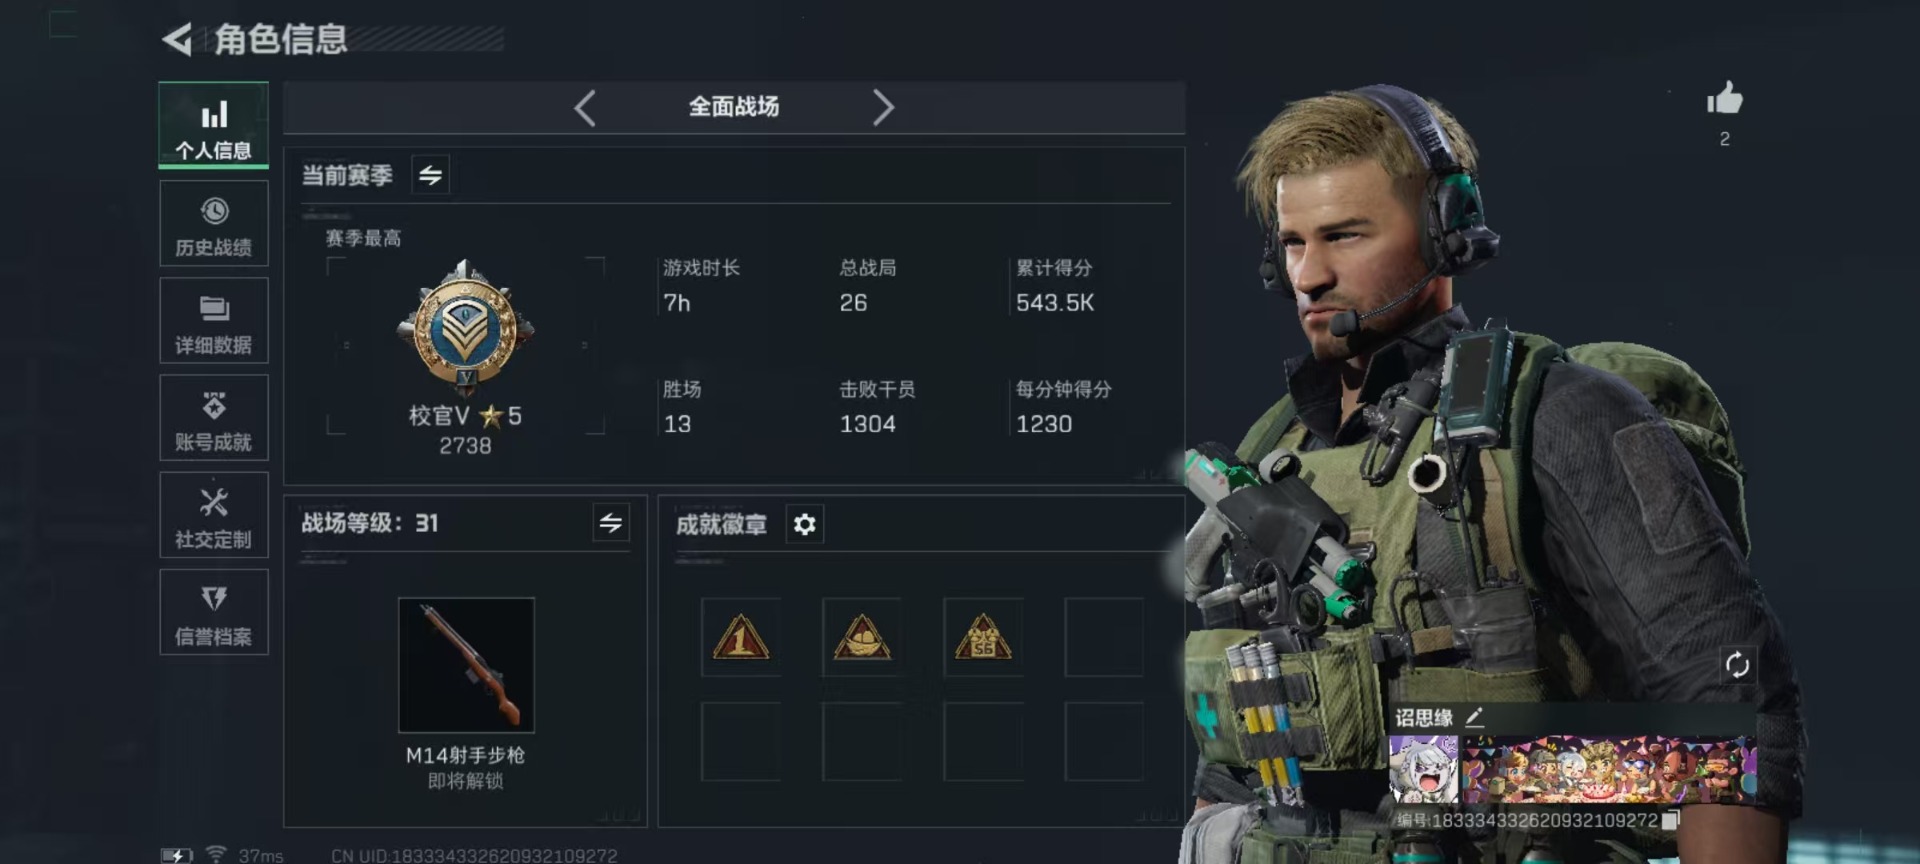The height and width of the screenshot is (864, 1920).
Task: Open 信誉档案 reputation section
Action: pyautogui.click(x=213, y=612)
